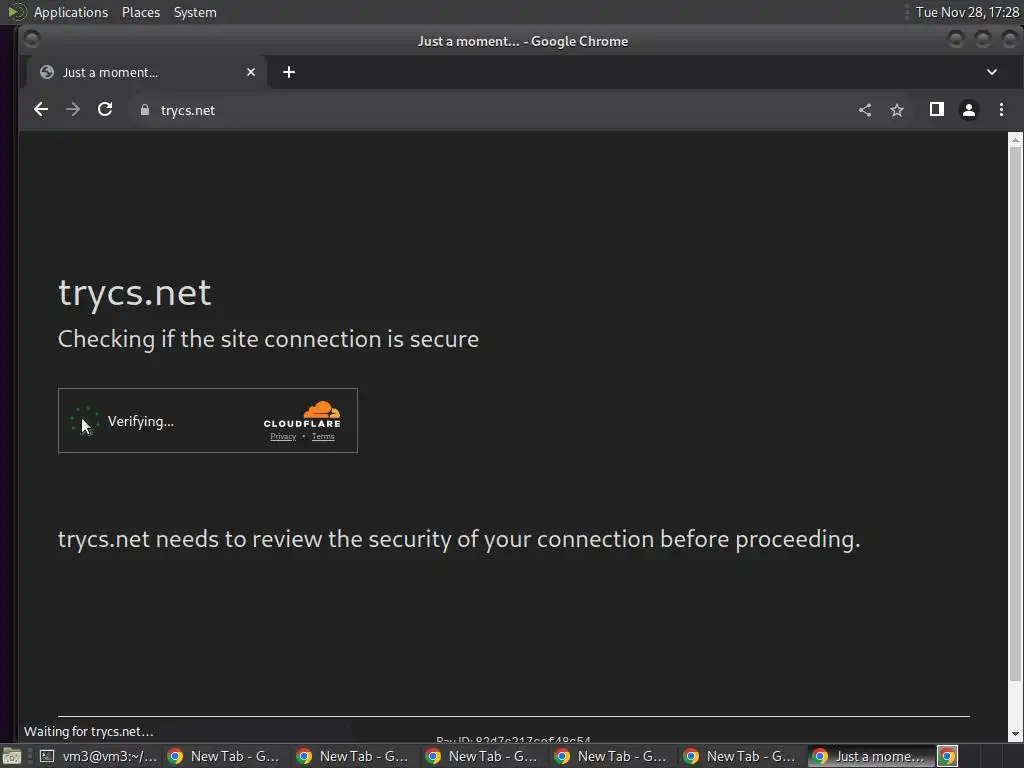Click the scrollbar up arrow
This screenshot has height=768, width=1024.
[x=1015, y=140]
